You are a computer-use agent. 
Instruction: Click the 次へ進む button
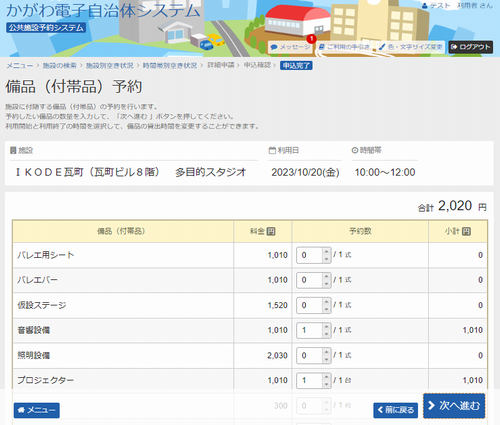[454, 406]
